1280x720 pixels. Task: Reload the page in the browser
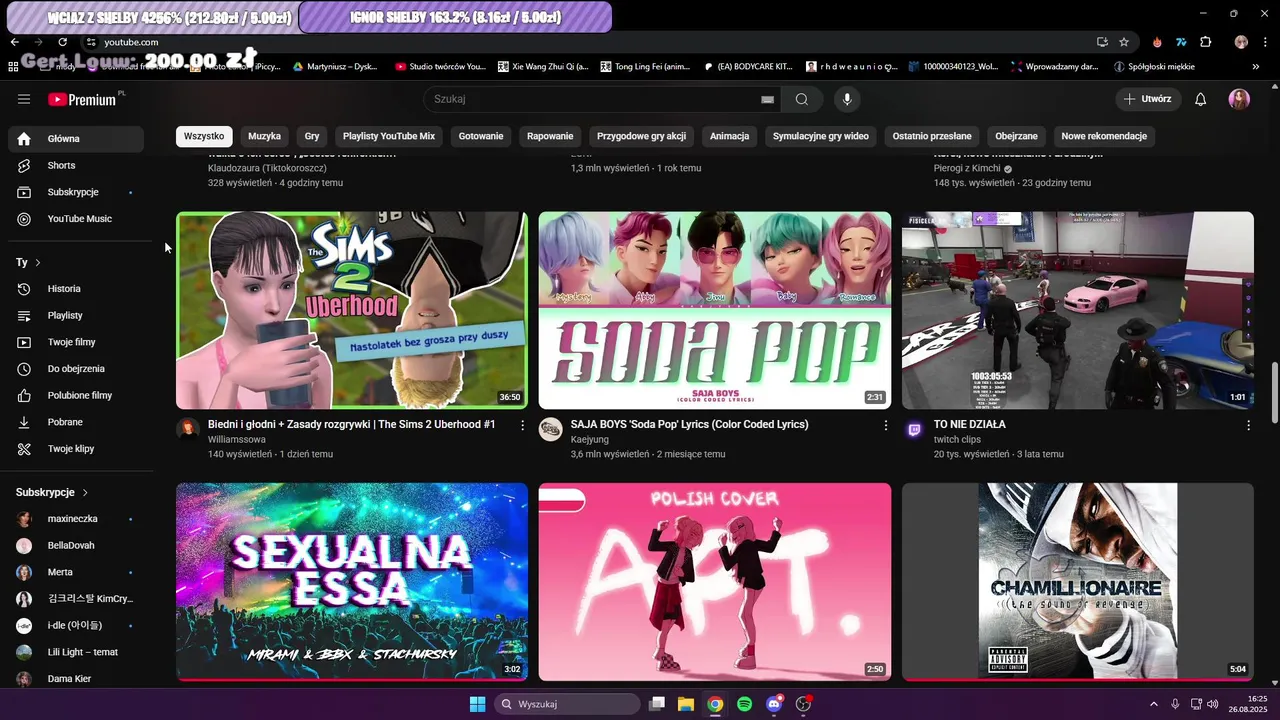coord(62,42)
